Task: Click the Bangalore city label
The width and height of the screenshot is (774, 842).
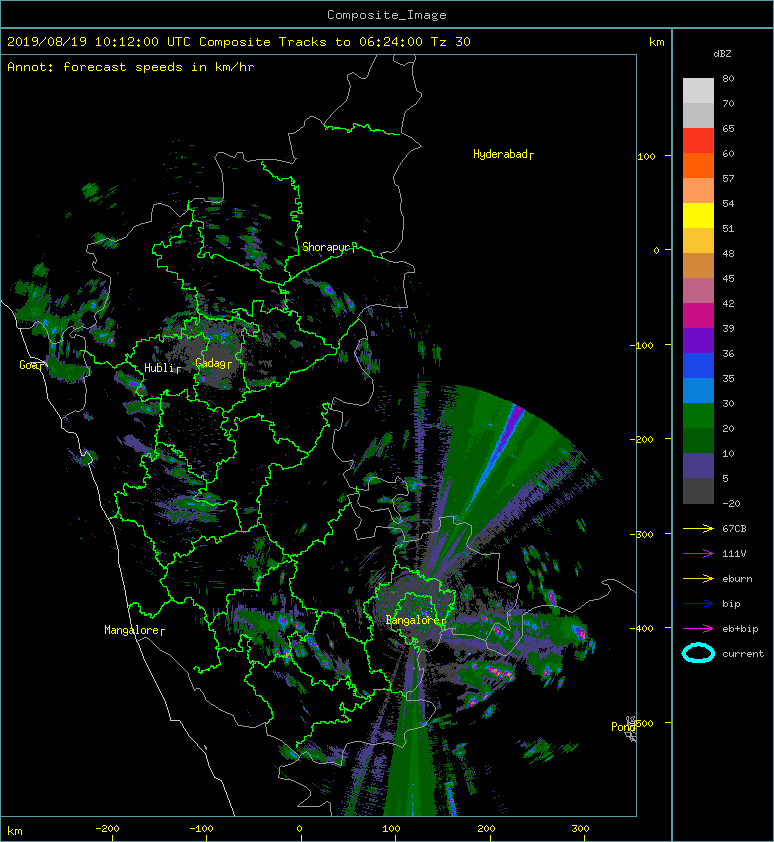Action: 416,620
